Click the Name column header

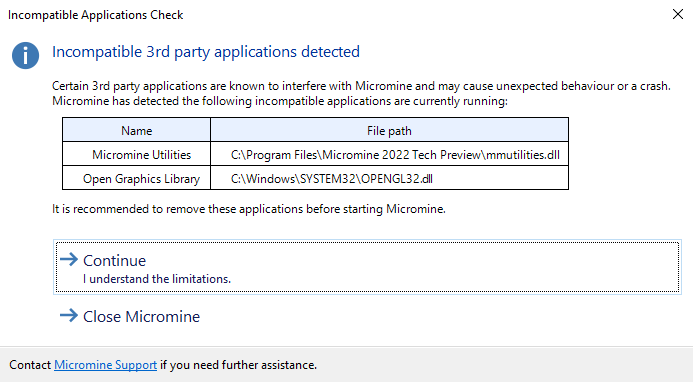pos(137,130)
